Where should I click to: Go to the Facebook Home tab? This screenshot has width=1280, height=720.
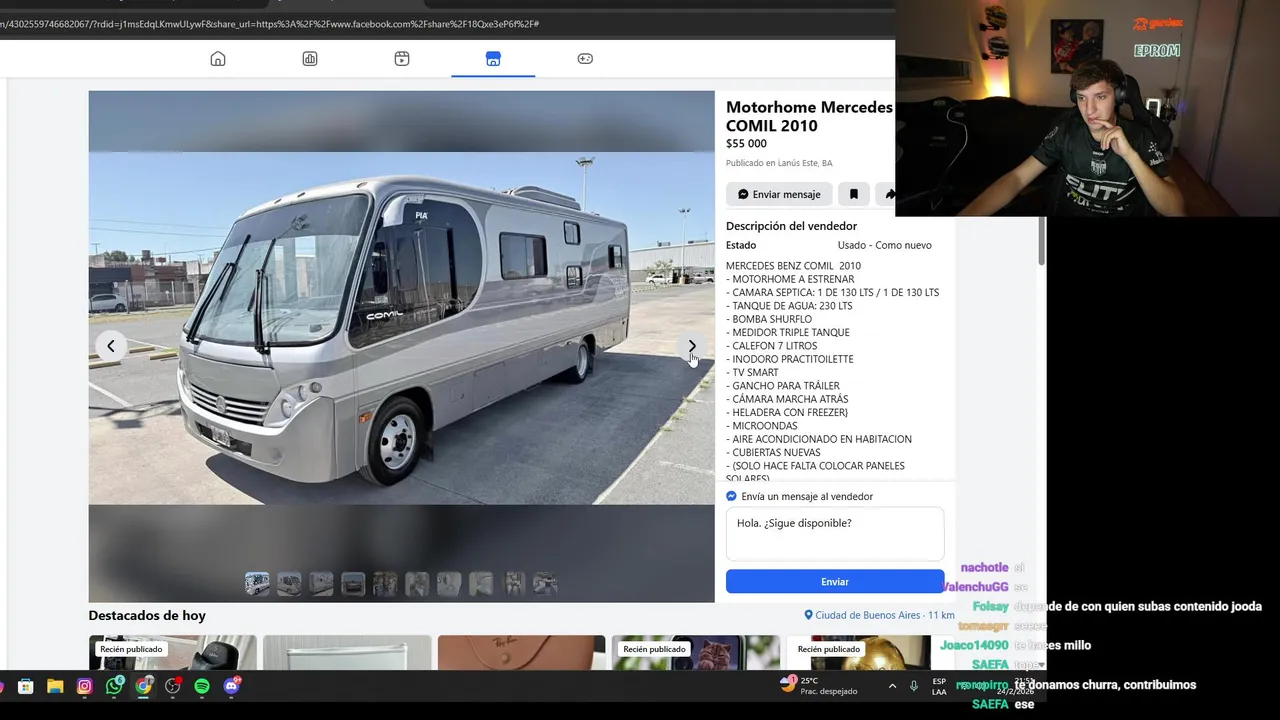coord(218,59)
